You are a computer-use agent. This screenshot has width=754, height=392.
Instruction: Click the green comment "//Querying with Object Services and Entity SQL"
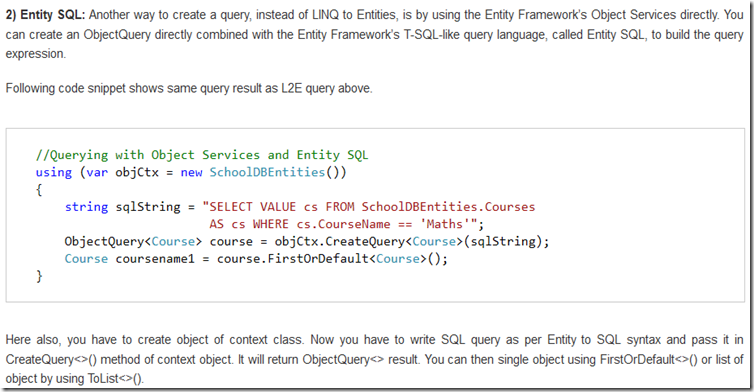pos(202,155)
